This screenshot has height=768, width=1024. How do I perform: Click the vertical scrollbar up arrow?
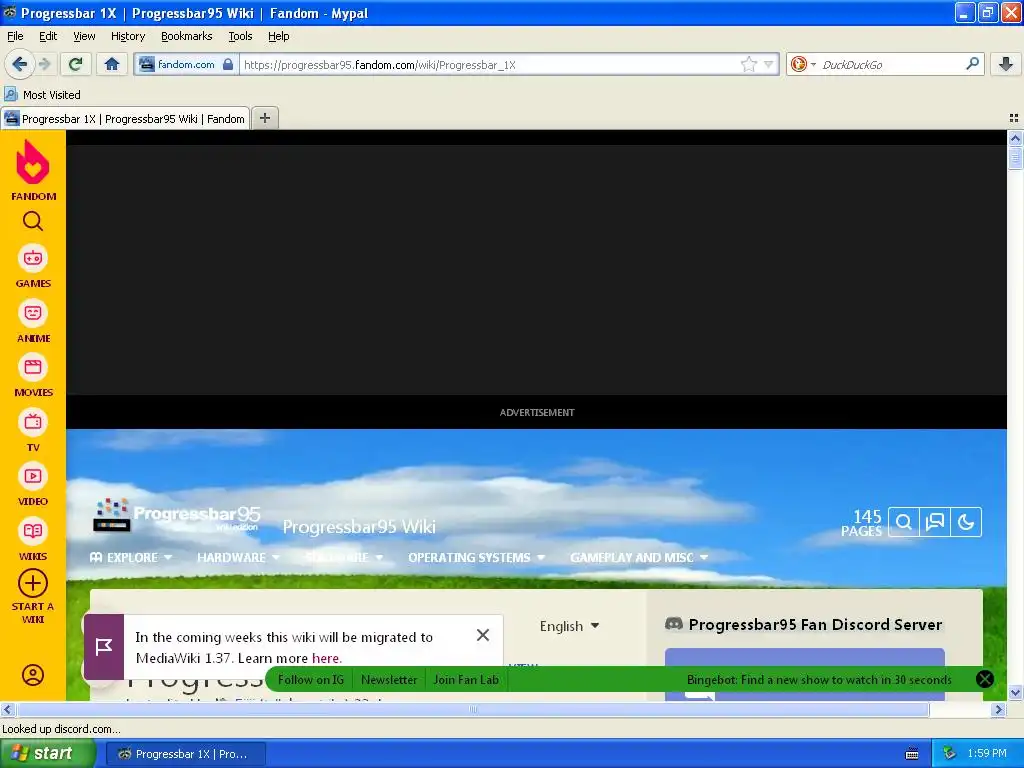point(1015,138)
